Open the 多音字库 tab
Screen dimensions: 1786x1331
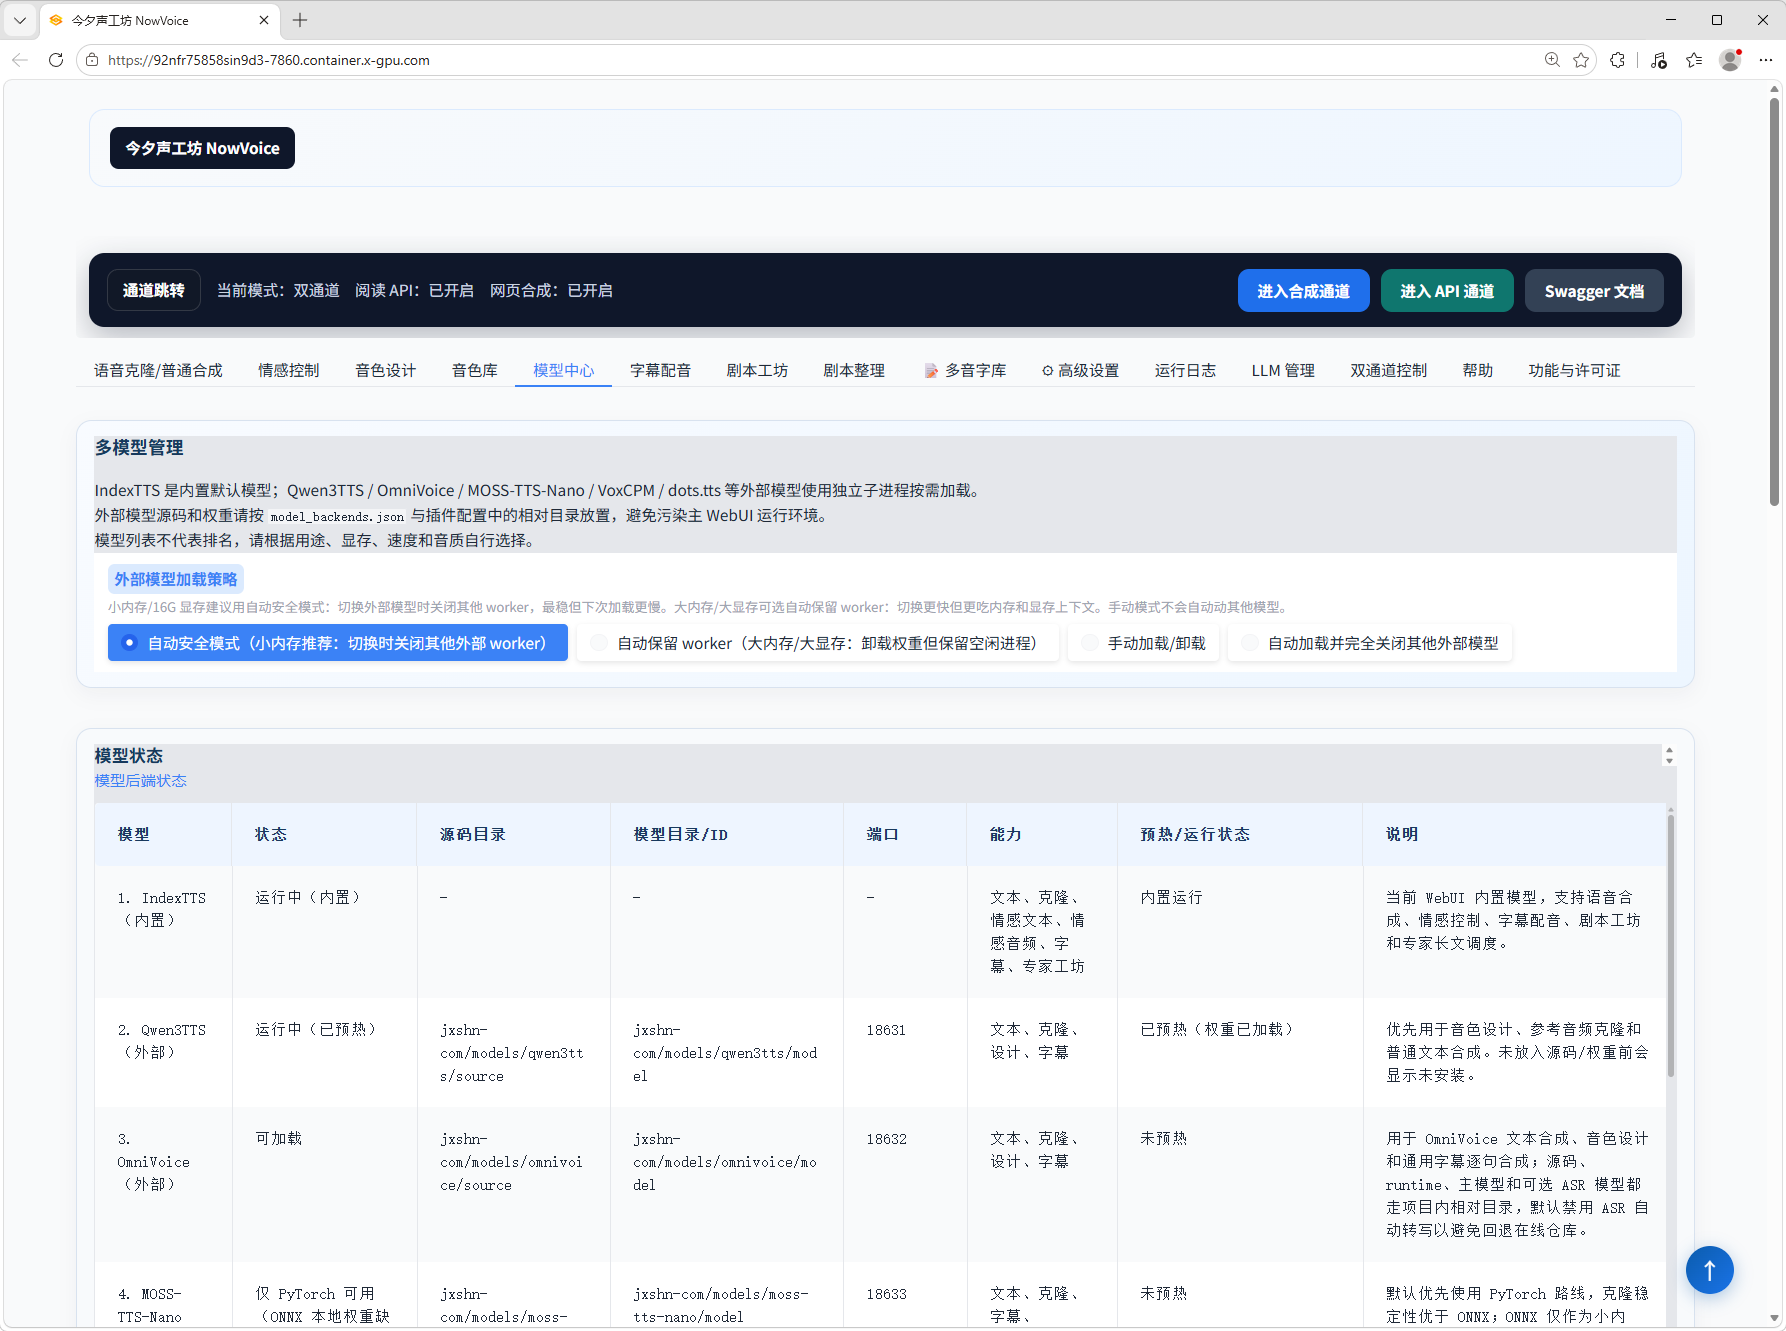click(x=964, y=370)
